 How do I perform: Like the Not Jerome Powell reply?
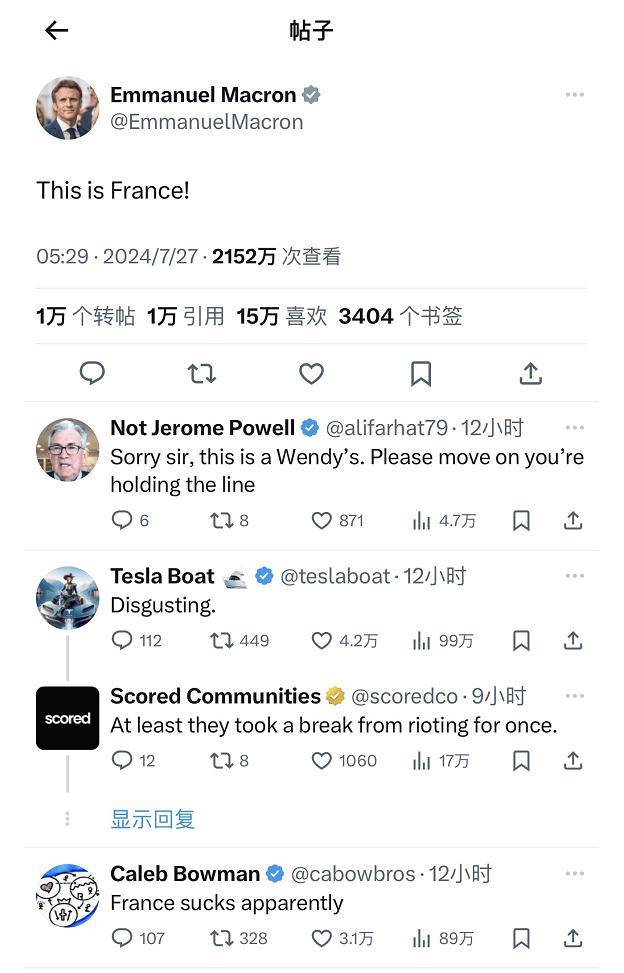click(x=321, y=520)
